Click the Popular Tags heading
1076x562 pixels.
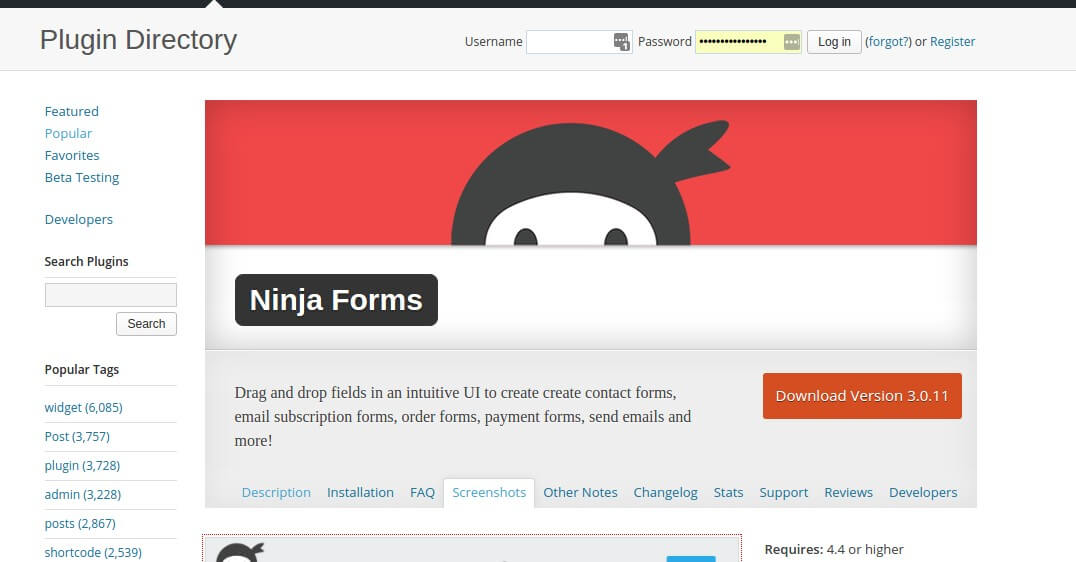point(82,369)
